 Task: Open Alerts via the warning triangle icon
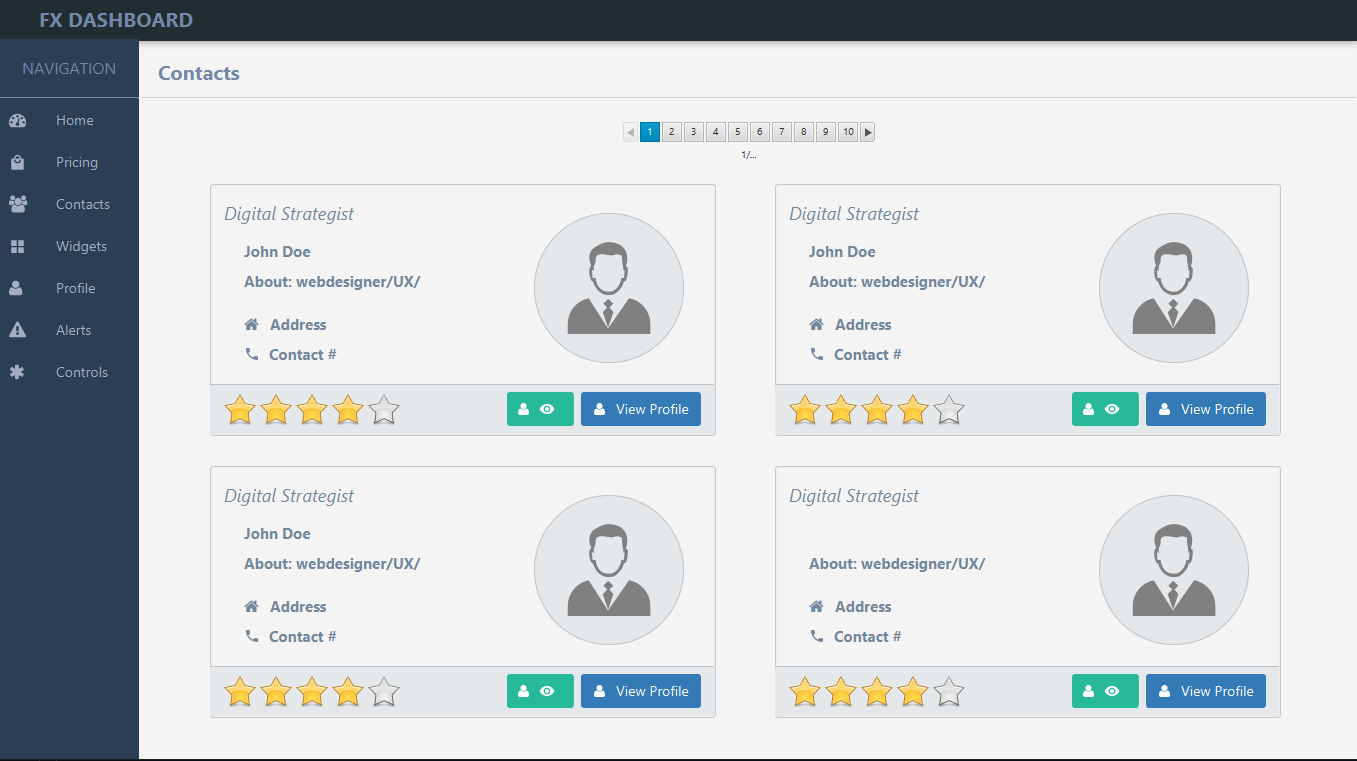coord(18,329)
